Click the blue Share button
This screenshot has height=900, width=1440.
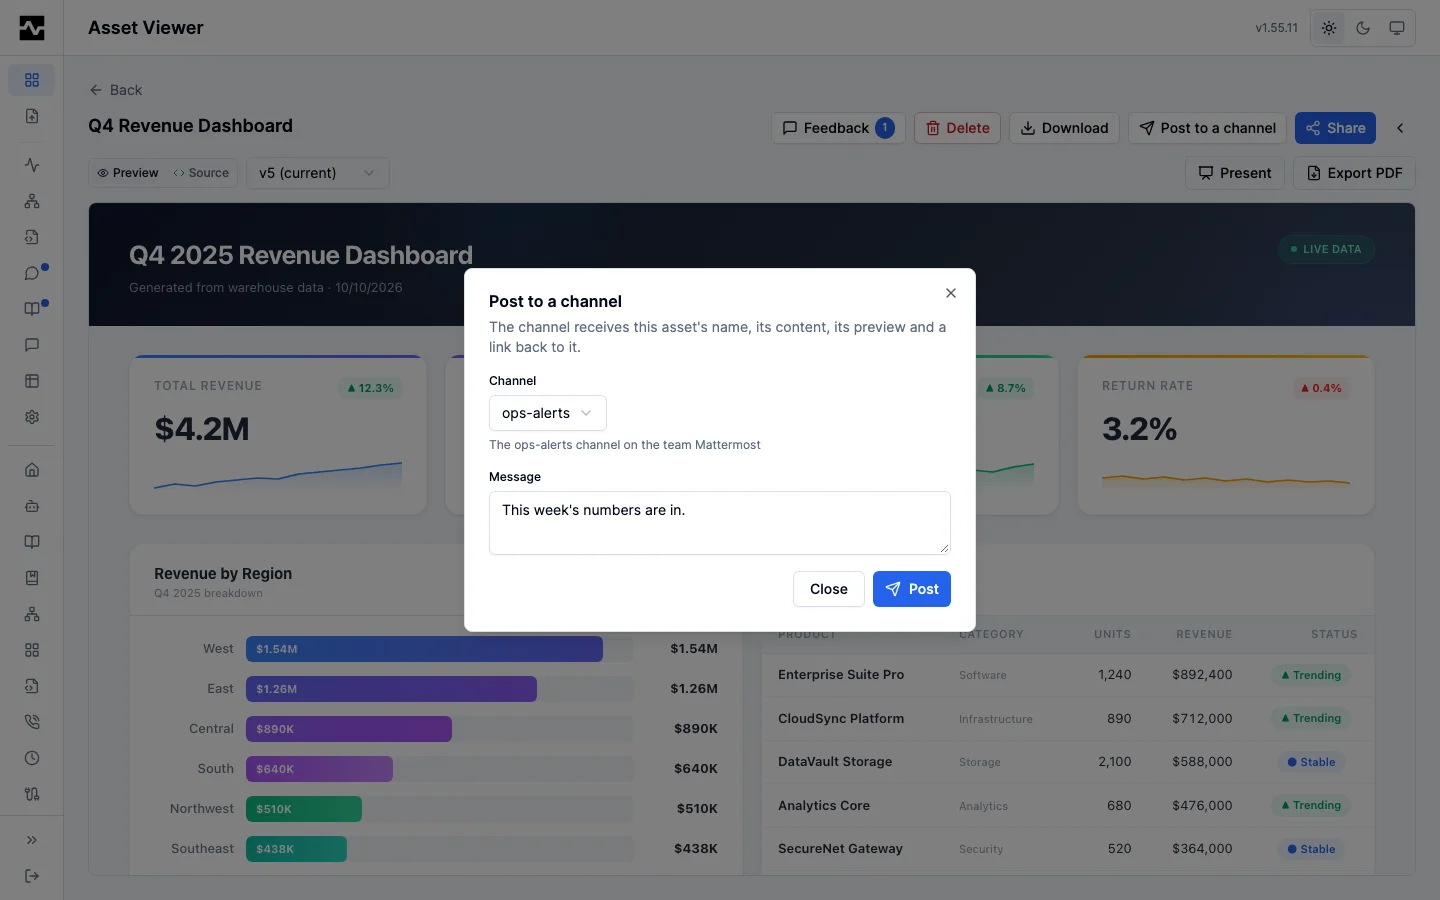click(x=1335, y=128)
